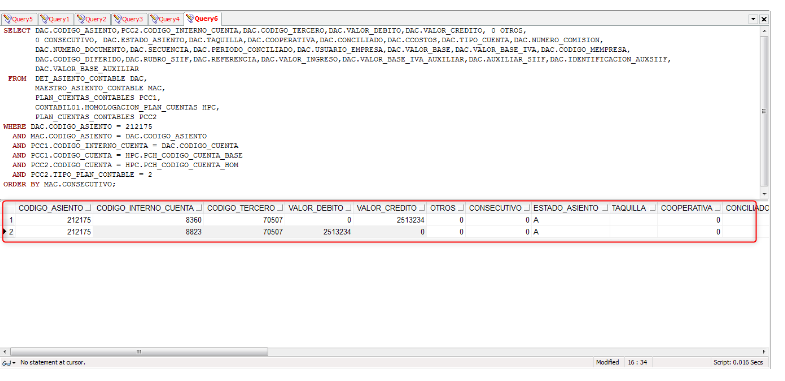Click the editor scrollbar down arrow
Viewport: 785px width, 381px height.
tap(764, 194)
